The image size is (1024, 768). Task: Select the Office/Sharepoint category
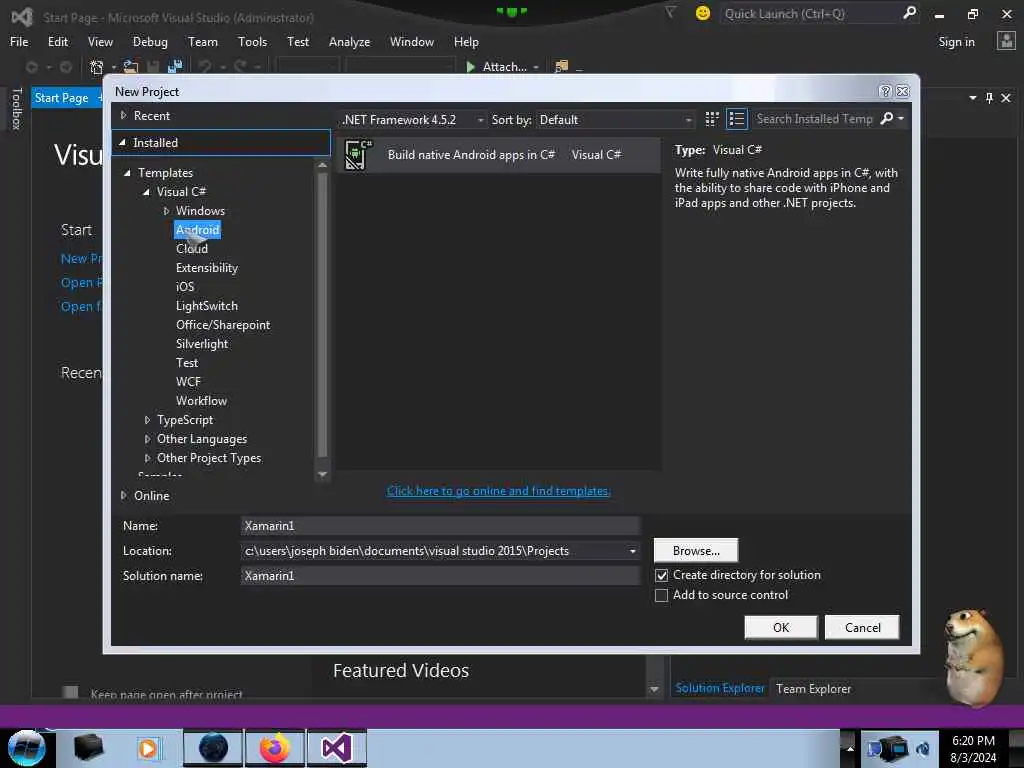[223, 325]
